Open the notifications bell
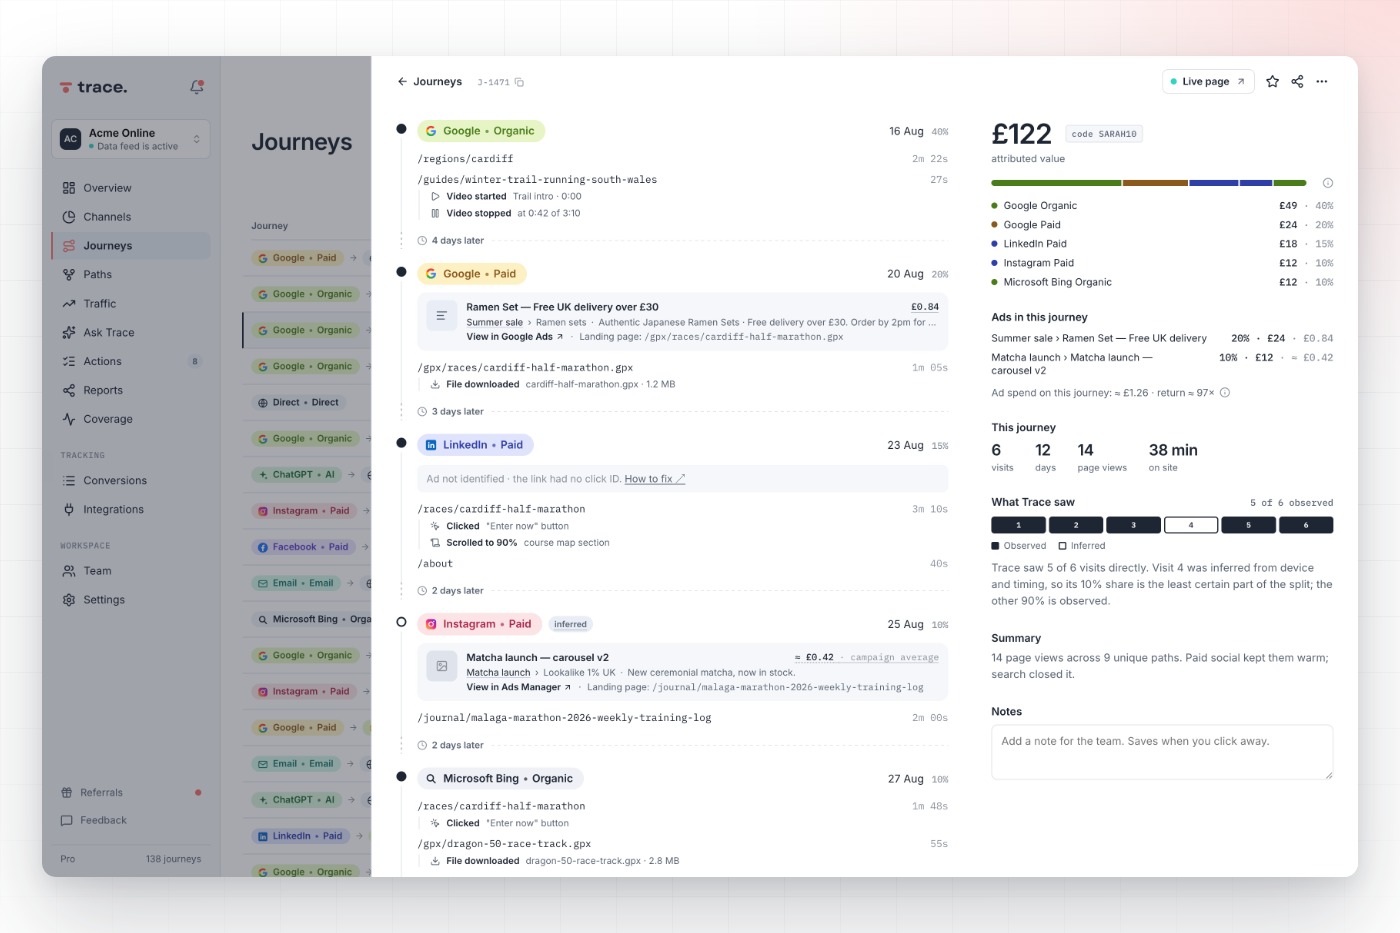The width and height of the screenshot is (1400, 933). (197, 87)
